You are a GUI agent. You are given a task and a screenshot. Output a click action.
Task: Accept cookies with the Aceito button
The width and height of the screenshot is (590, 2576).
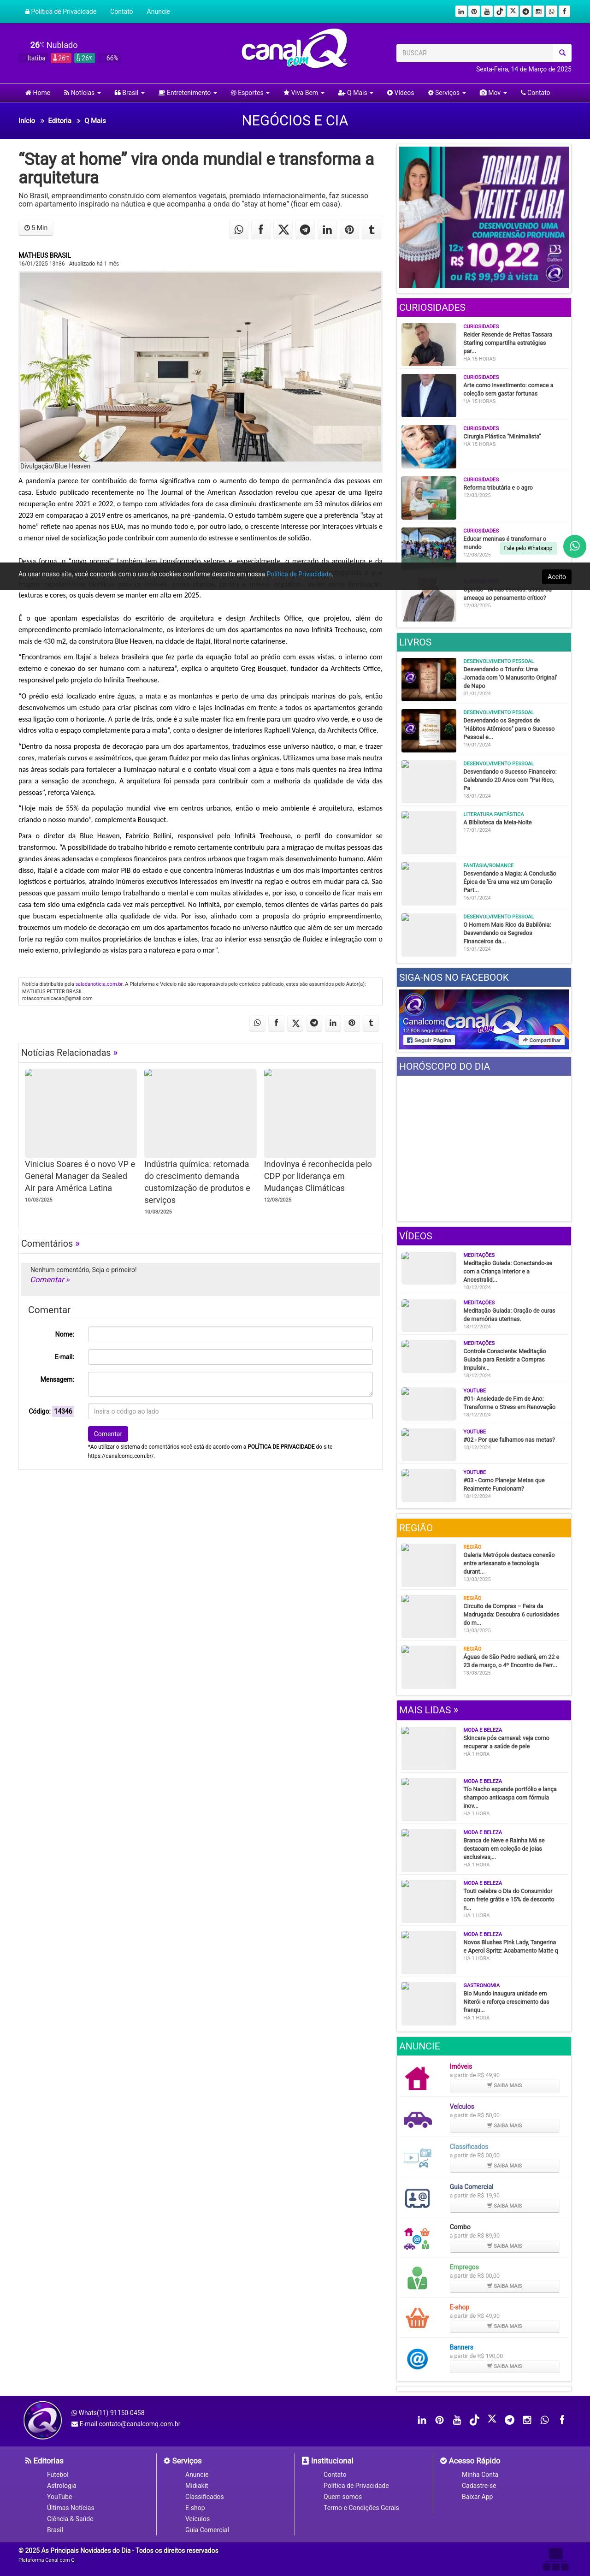[x=557, y=576]
